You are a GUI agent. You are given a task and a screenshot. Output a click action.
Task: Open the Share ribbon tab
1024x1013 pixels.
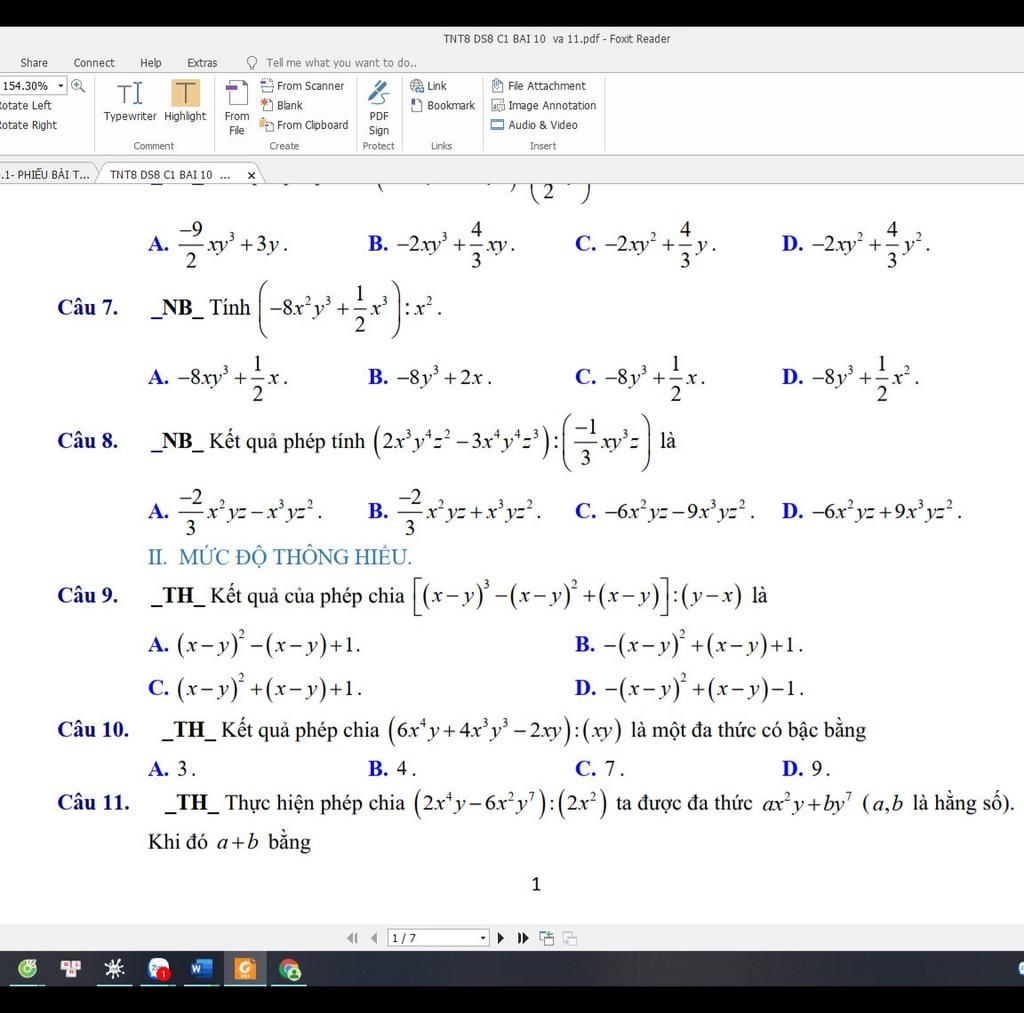[x=34, y=63]
